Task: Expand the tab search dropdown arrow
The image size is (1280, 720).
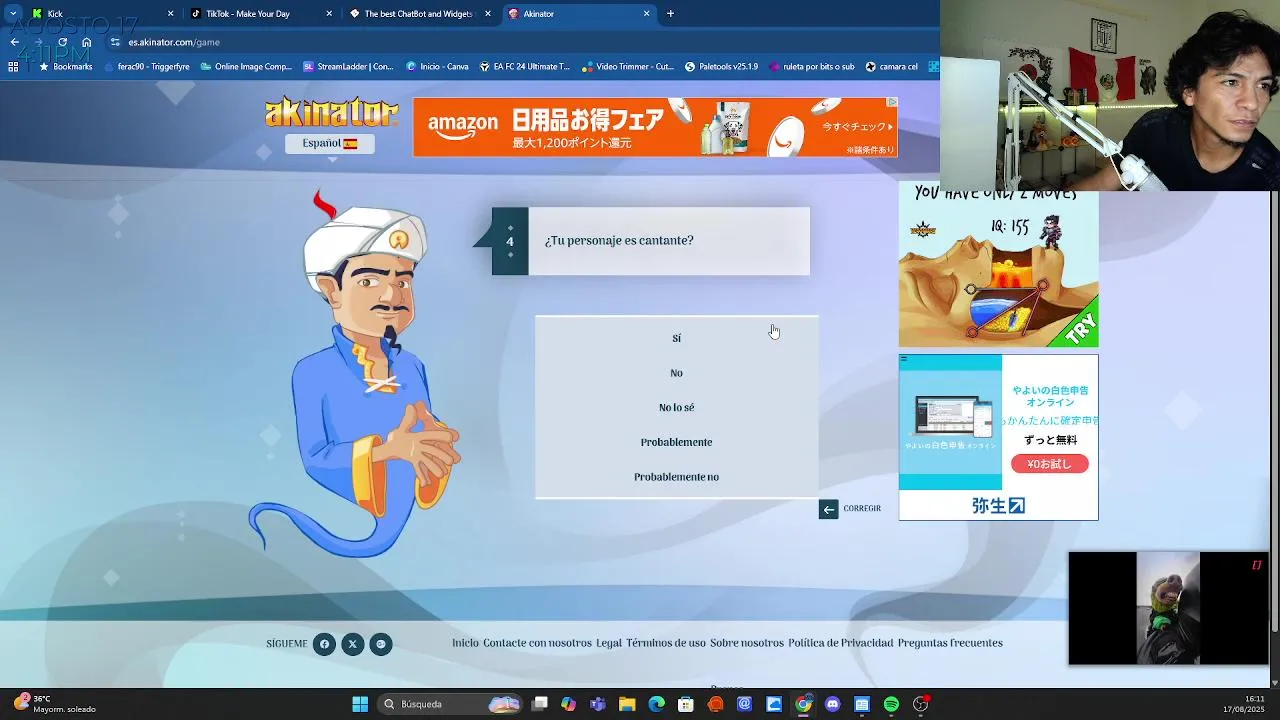Action: point(13,14)
